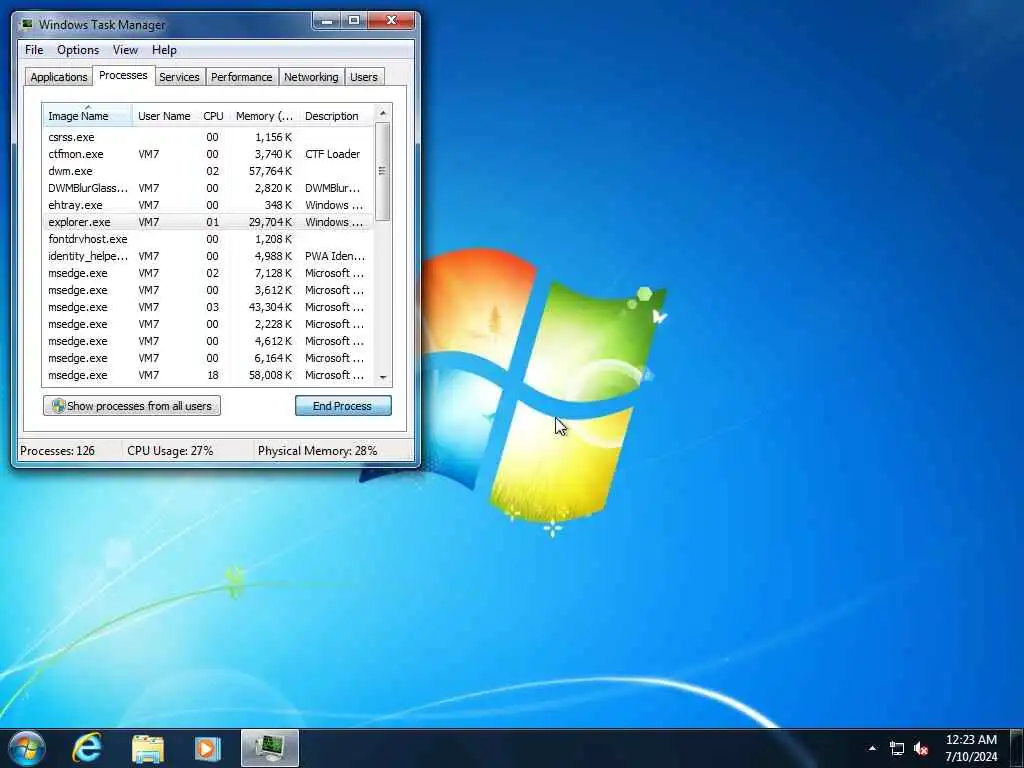
Task: Select the DWMBlurGlass process row
Action: [x=208, y=188]
